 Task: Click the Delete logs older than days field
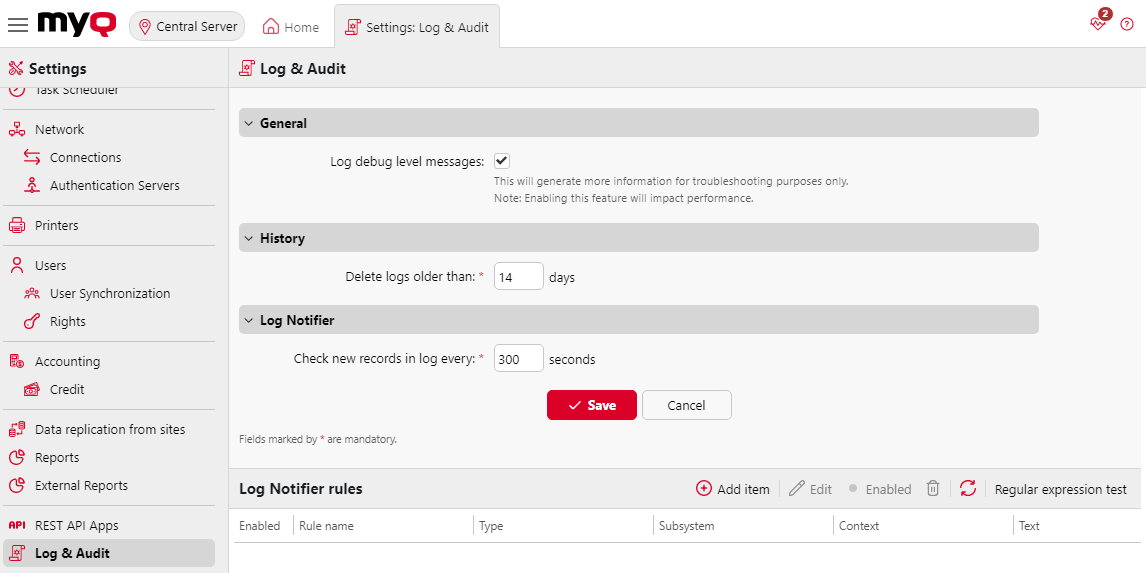(x=518, y=277)
